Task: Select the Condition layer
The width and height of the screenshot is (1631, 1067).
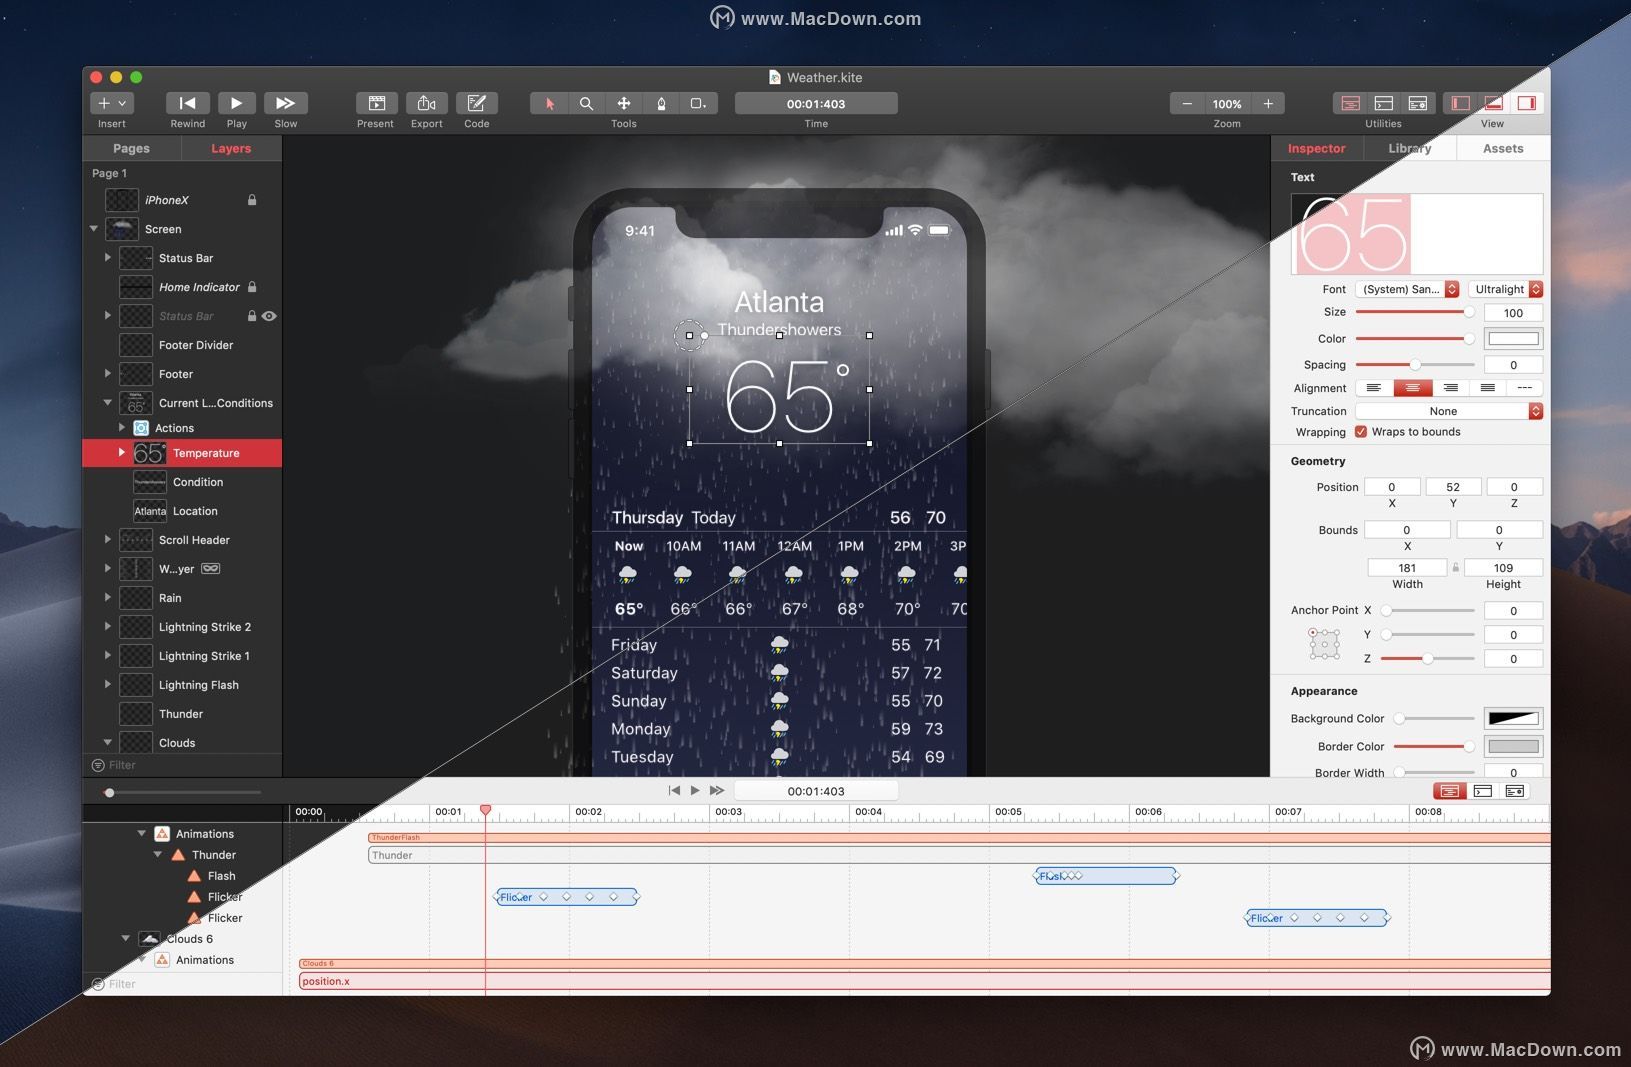Action: (x=182, y=482)
